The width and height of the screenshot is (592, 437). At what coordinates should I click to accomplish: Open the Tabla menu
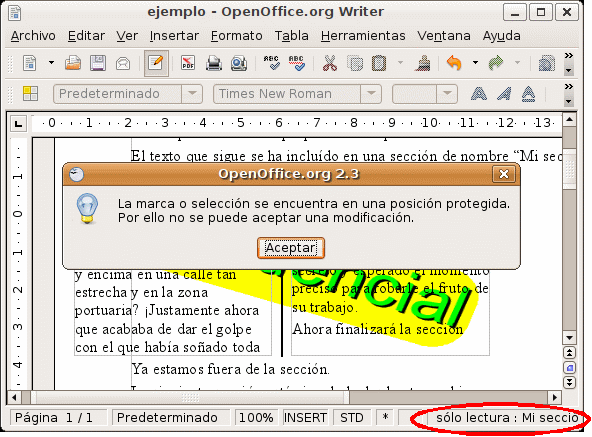[291, 36]
